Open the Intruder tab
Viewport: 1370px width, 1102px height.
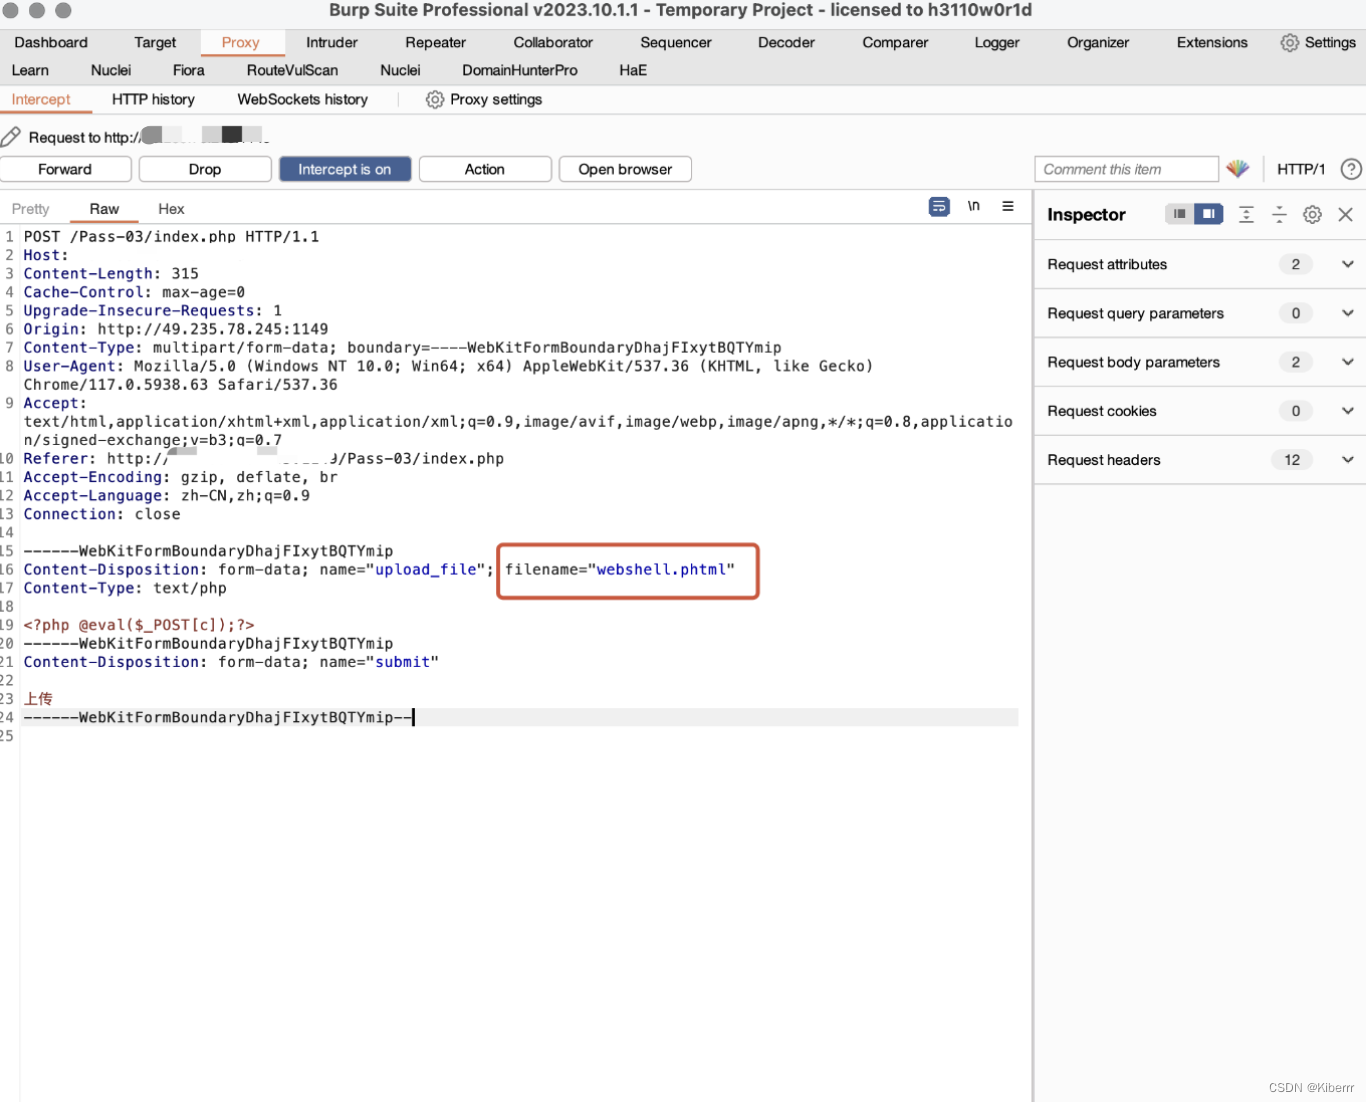tap(332, 42)
